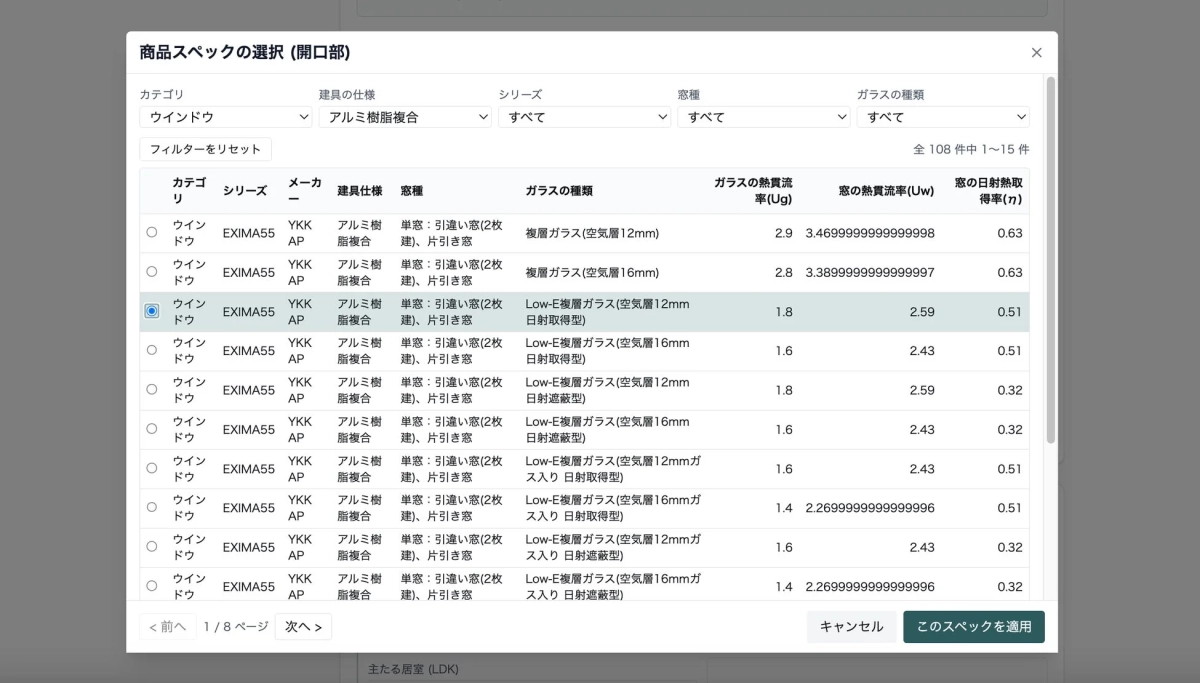Screen dimensions: 1200x683
Task: Pick radio for 空気層12mmガス入り 日射取得型 row
Action: tap(152, 468)
